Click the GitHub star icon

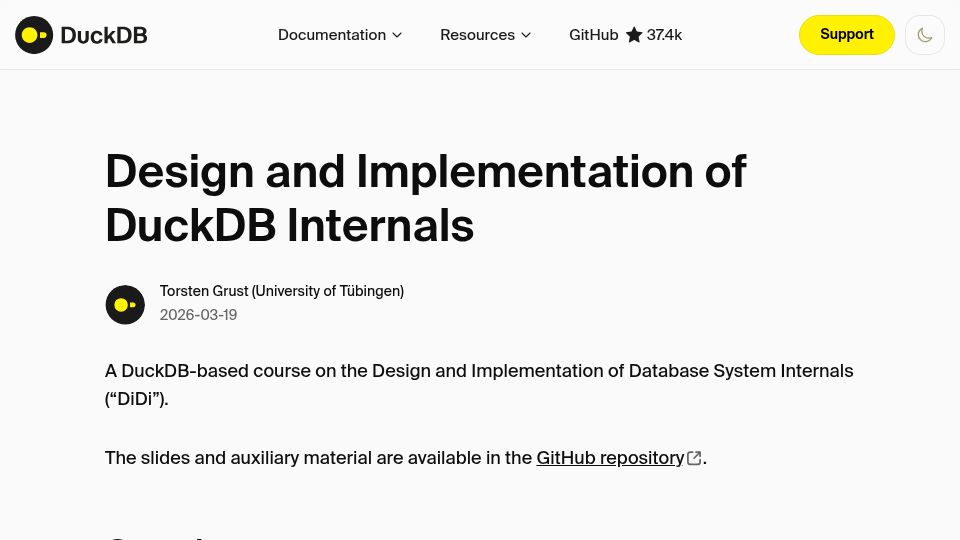point(634,35)
